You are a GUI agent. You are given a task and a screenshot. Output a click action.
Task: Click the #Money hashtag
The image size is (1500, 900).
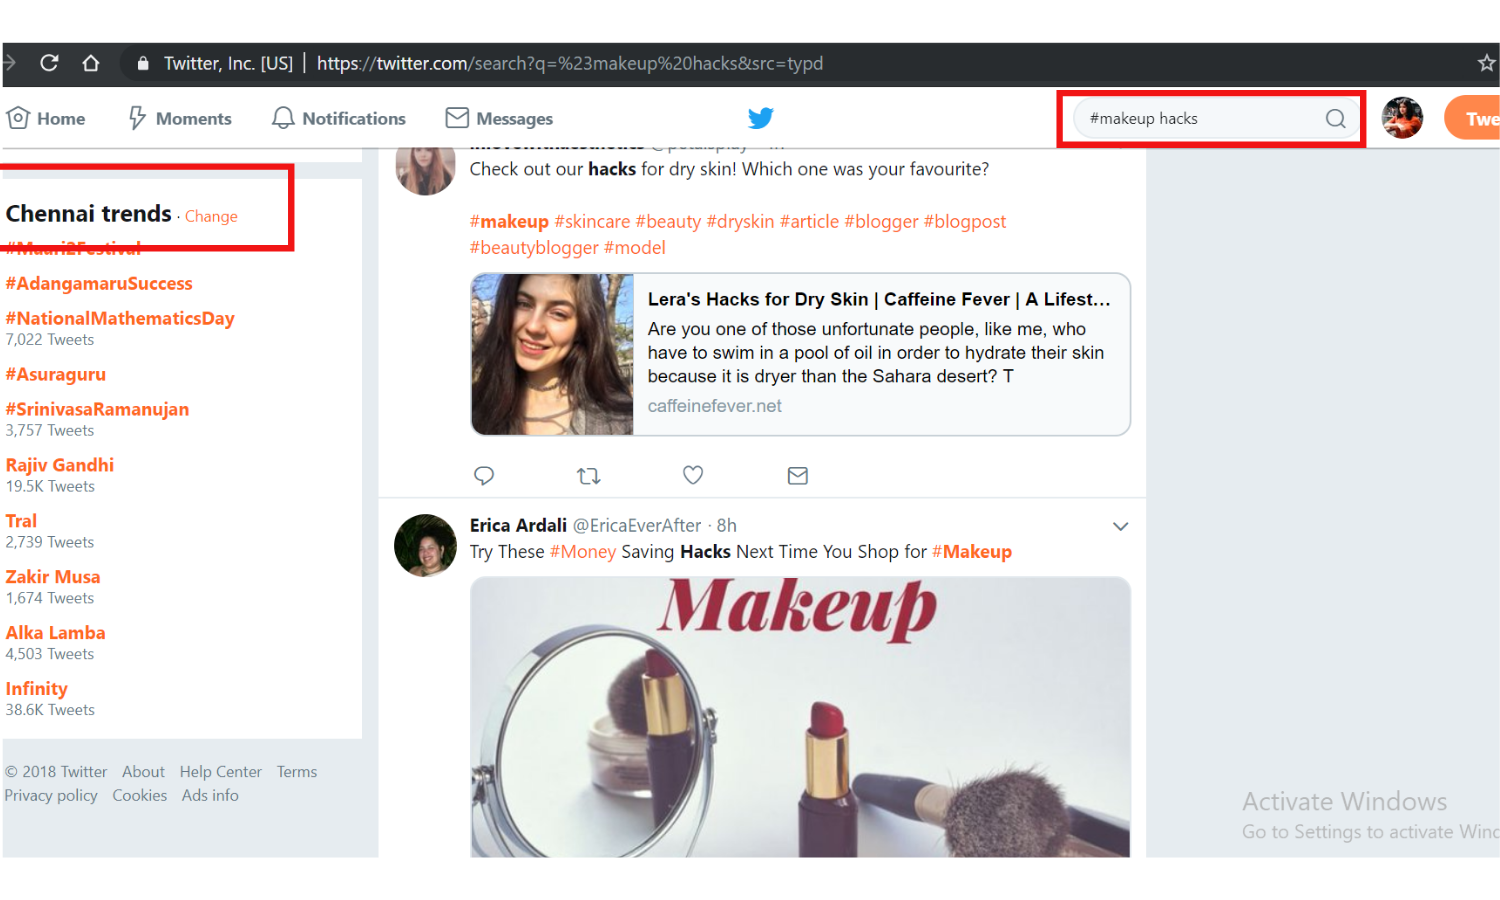tap(583, 551)
